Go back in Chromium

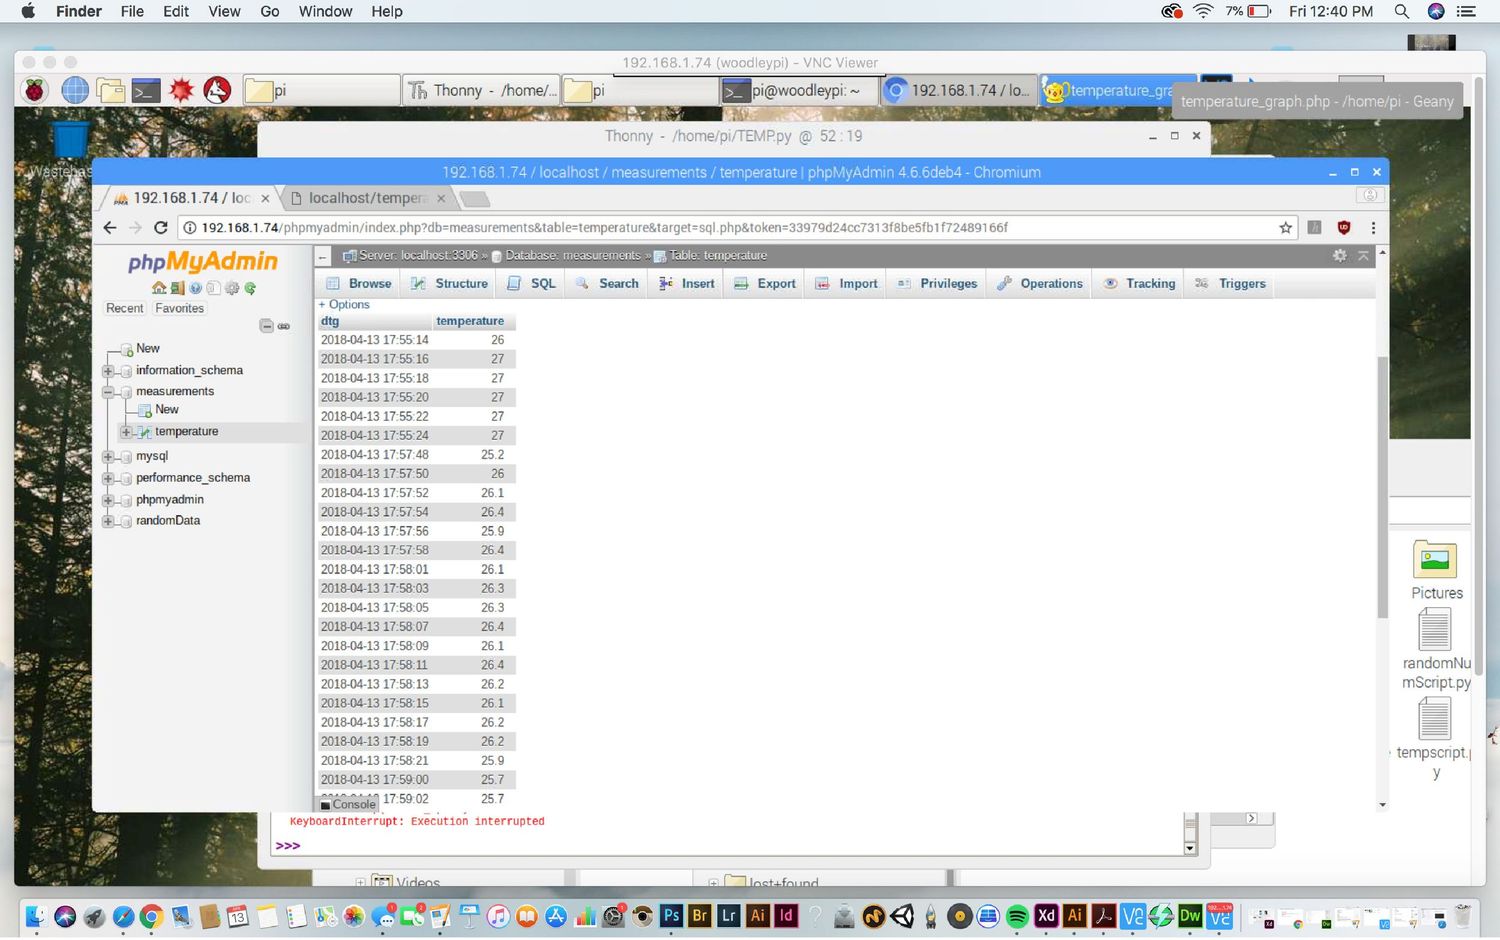coord(110,228)
